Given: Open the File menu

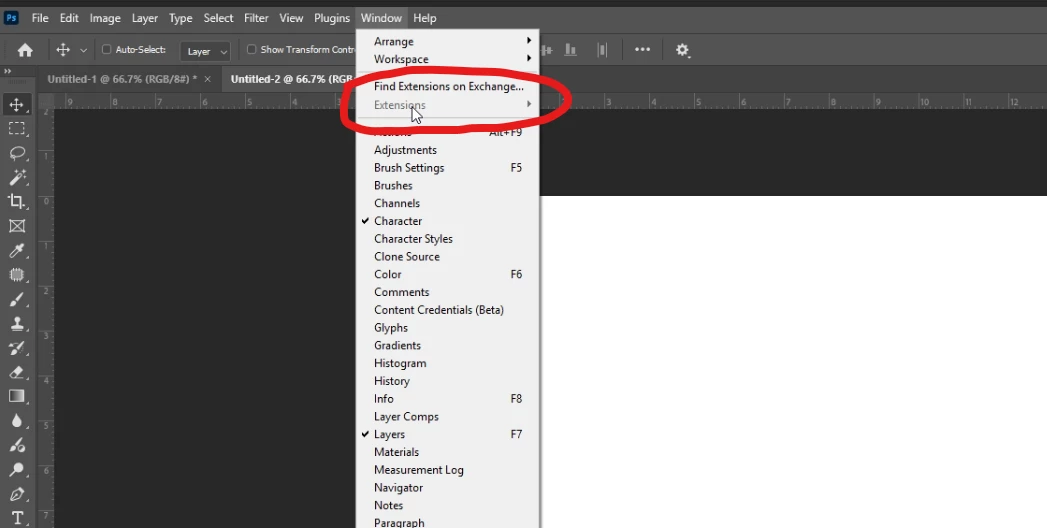Looking at the screenshot, I should [40, 18].
